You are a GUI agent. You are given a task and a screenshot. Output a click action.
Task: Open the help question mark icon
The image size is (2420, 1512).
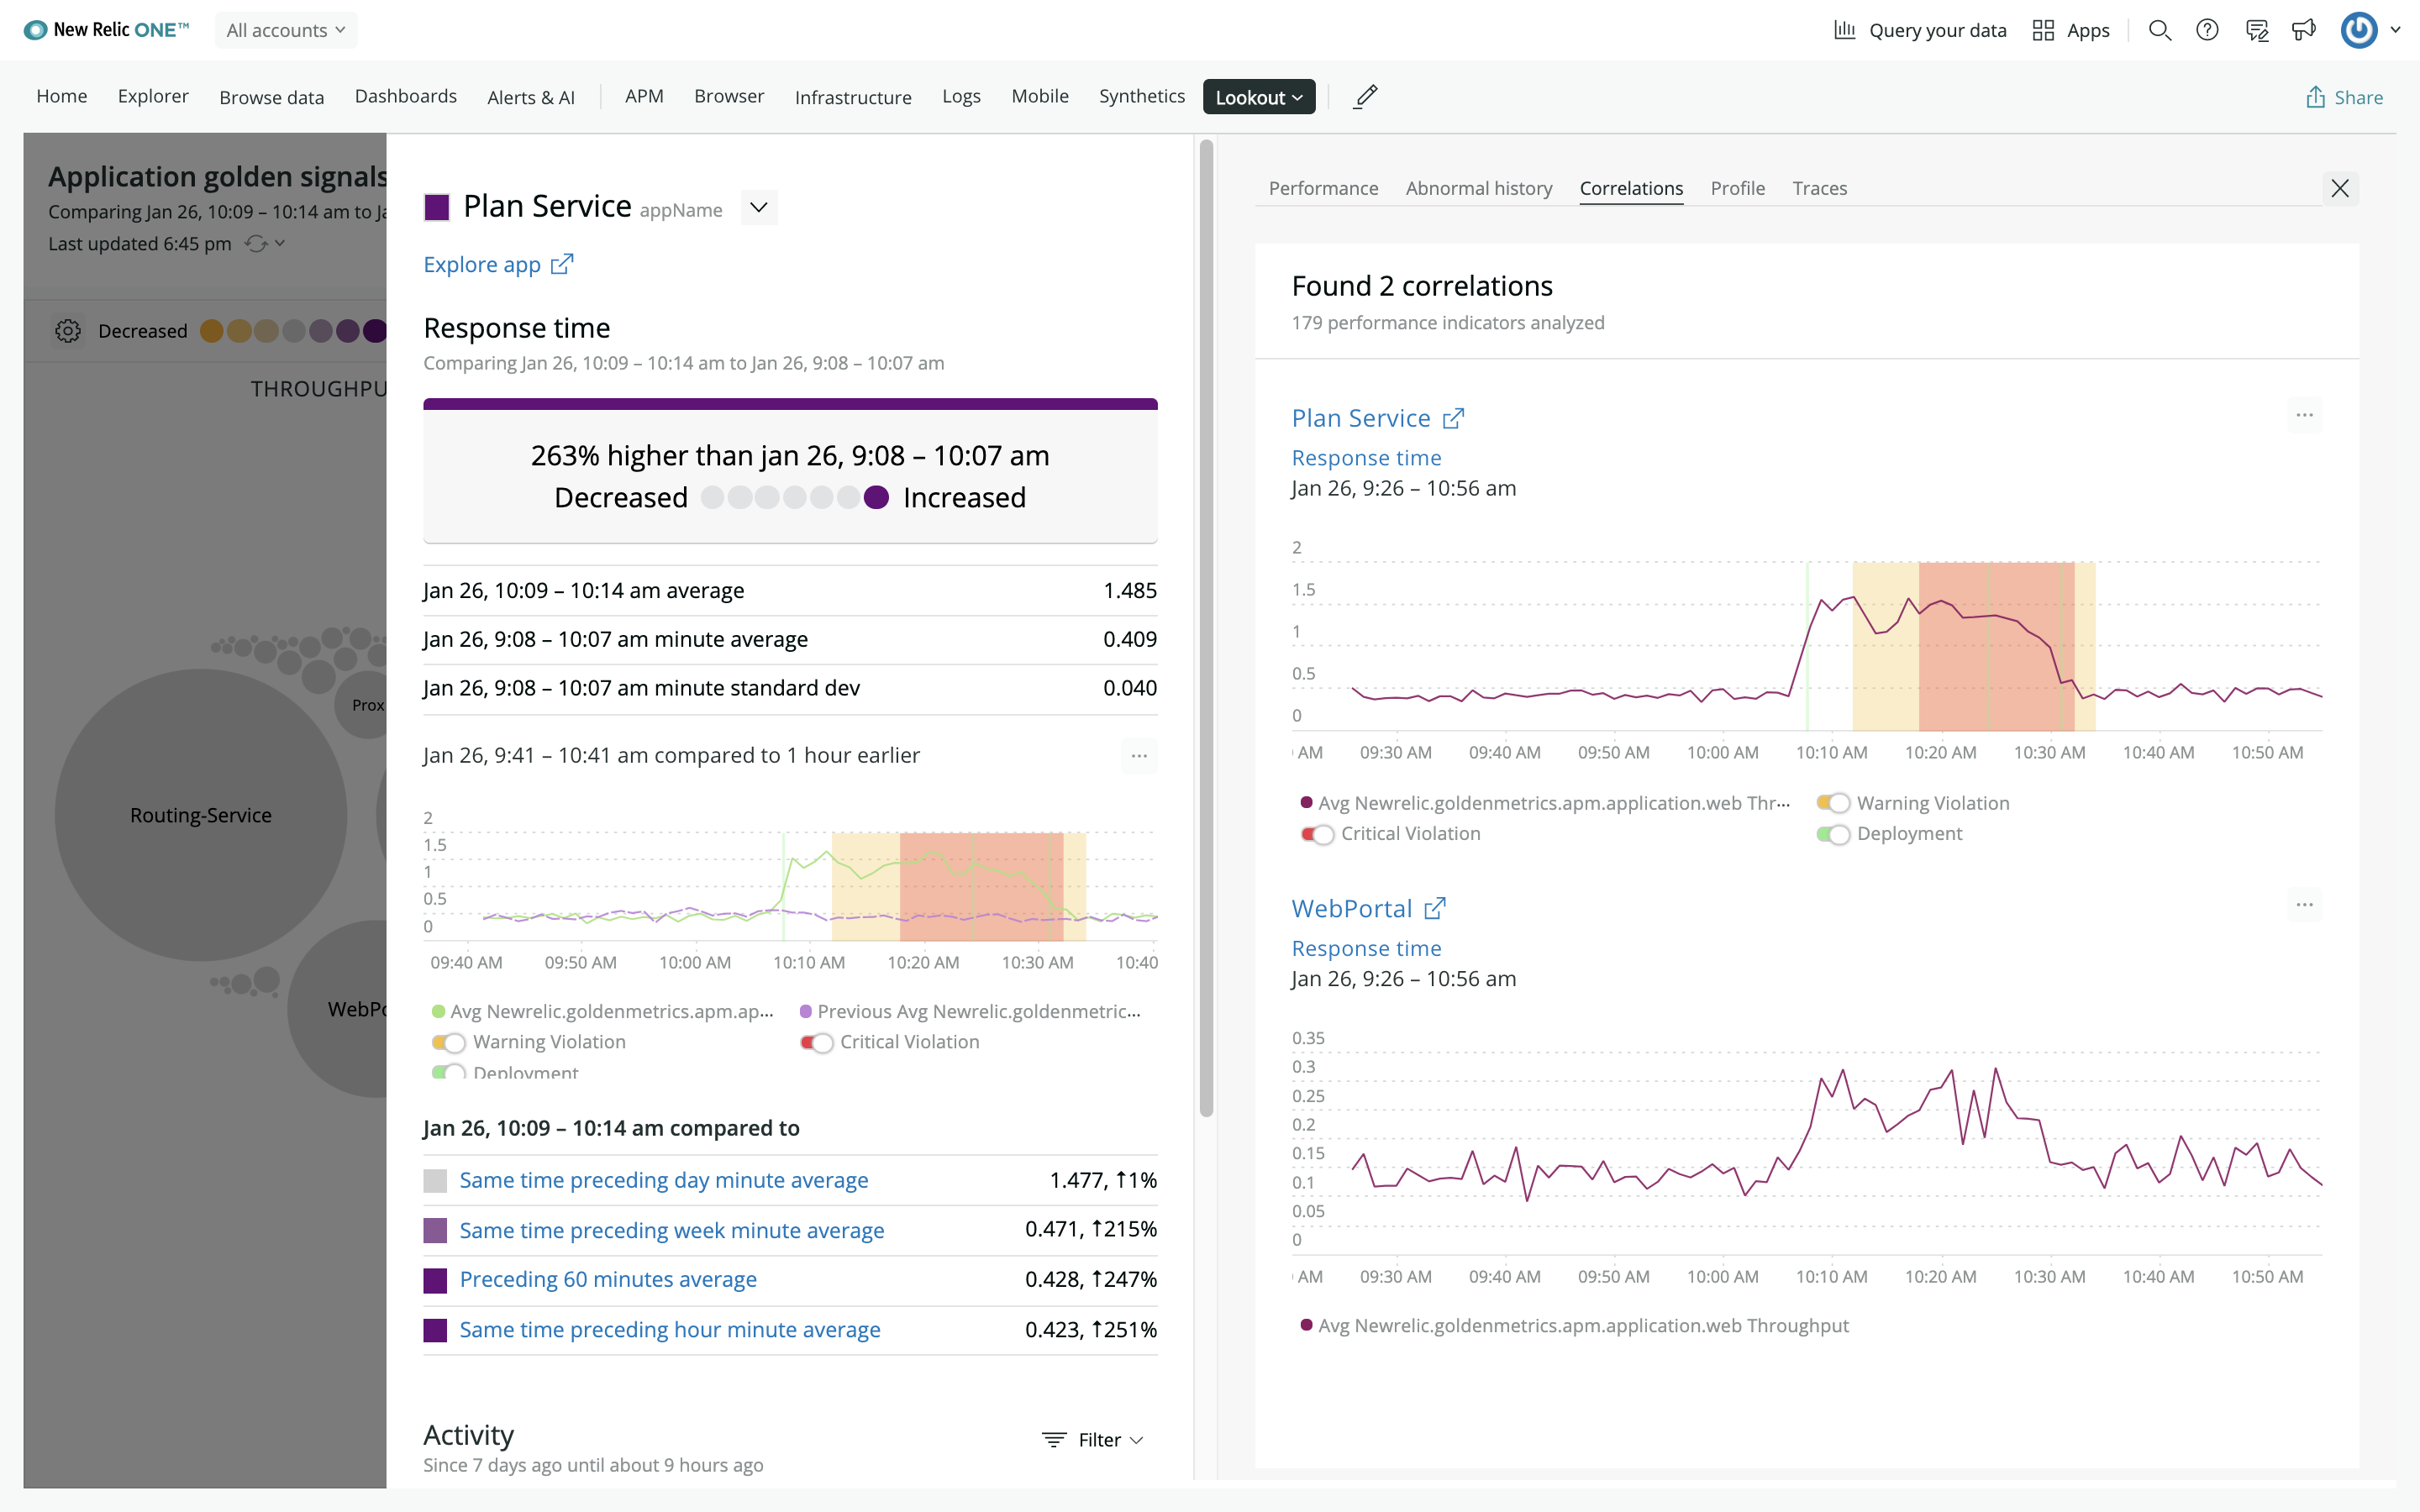tap(2207, 30)
